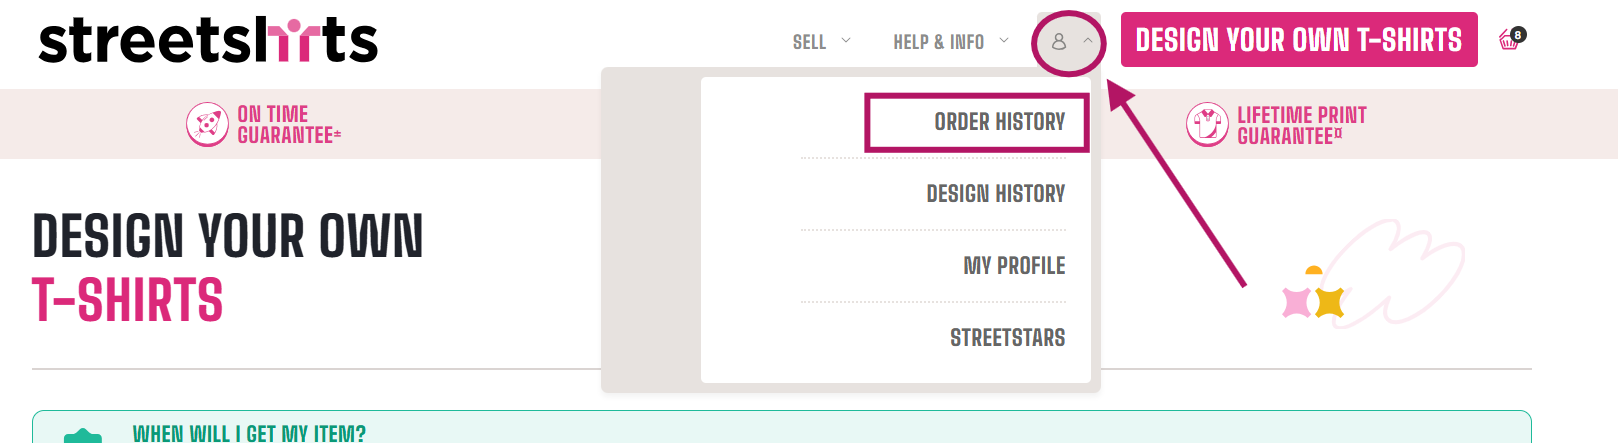Click the yellow star decoration icon
Viewport: 1618px width, 443px height.
pos(1329,301)
